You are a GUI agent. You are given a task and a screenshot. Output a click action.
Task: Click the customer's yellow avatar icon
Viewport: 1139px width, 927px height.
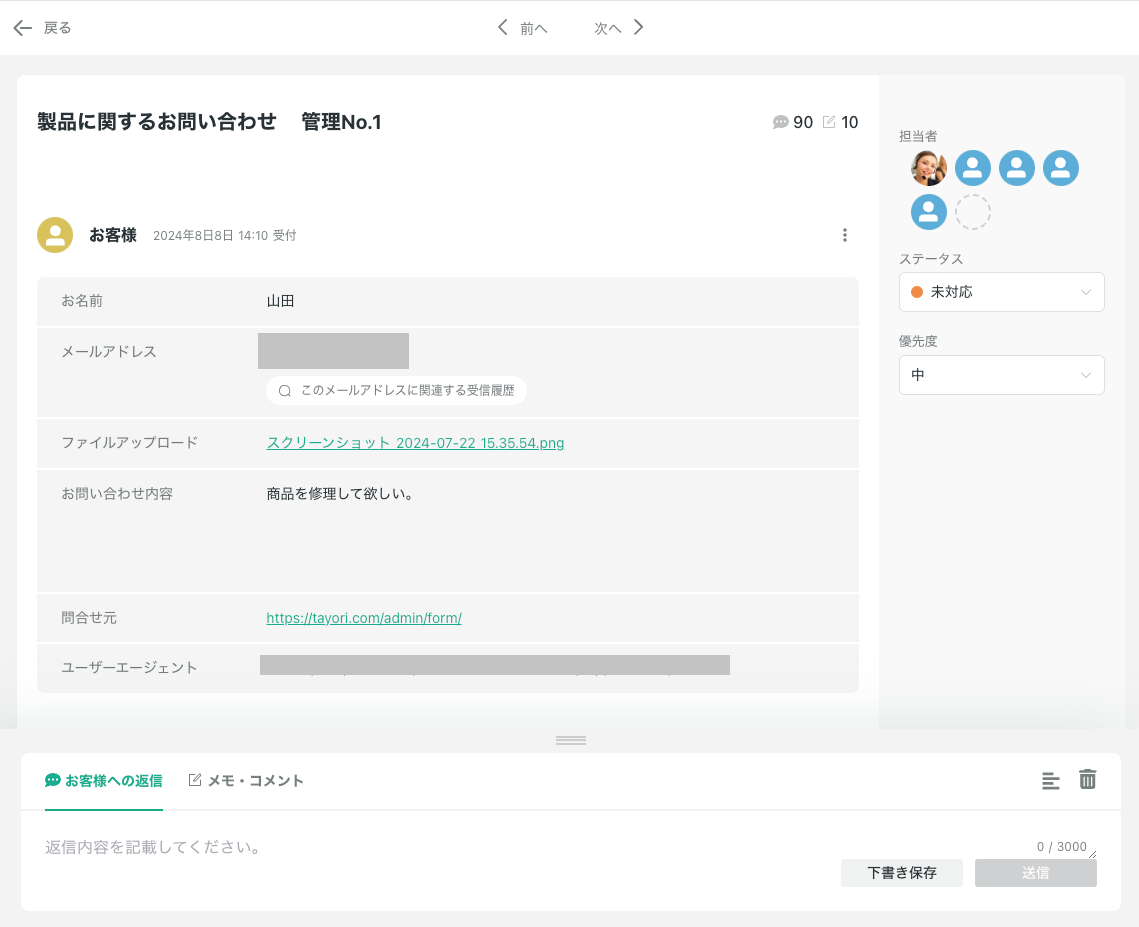click(55, 235)
